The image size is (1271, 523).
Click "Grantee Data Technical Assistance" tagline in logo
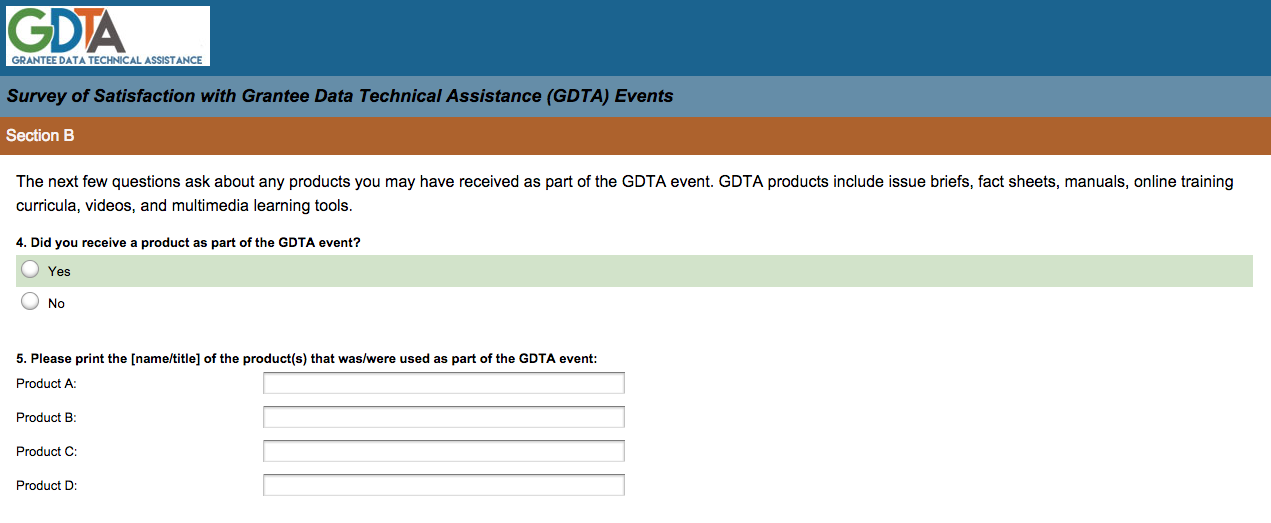(107, 60)
